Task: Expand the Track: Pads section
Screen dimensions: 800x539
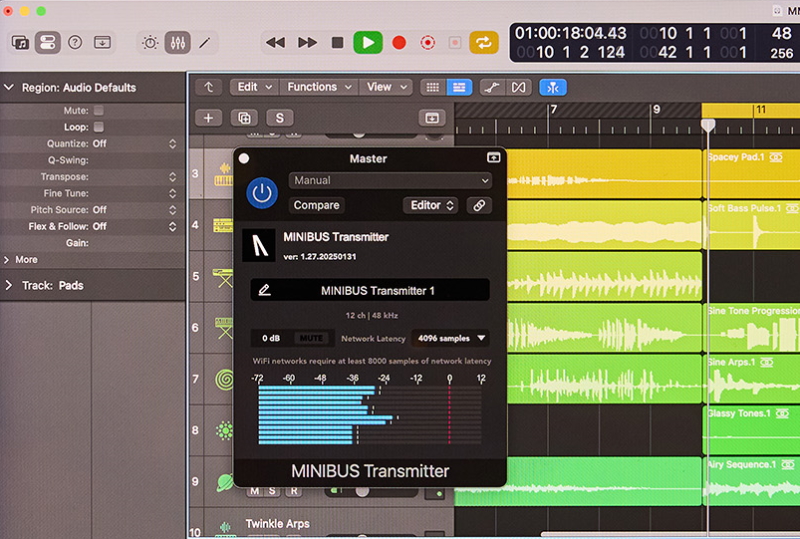Action: click(9, 285)
